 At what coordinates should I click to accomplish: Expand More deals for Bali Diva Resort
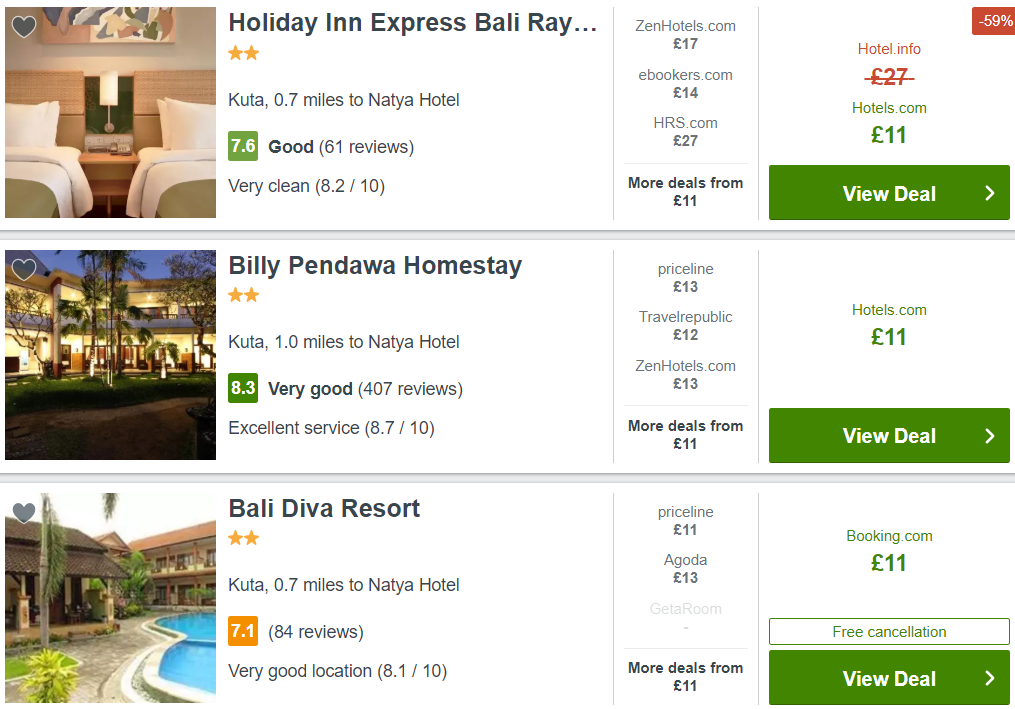coord(686,677)
